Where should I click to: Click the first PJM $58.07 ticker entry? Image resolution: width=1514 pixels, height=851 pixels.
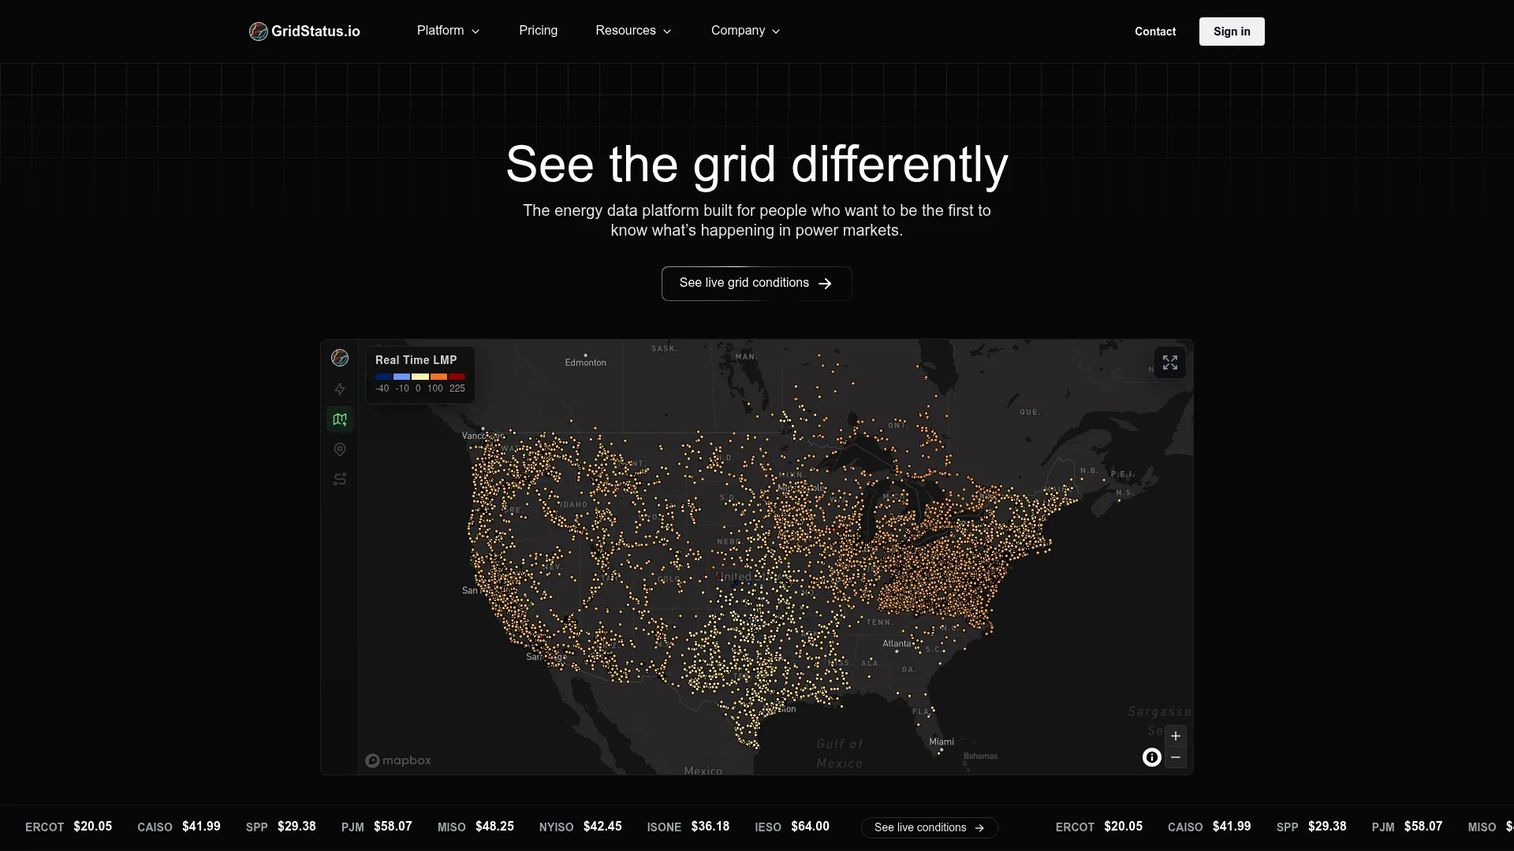pyautogui.click(x=377, y=827)
